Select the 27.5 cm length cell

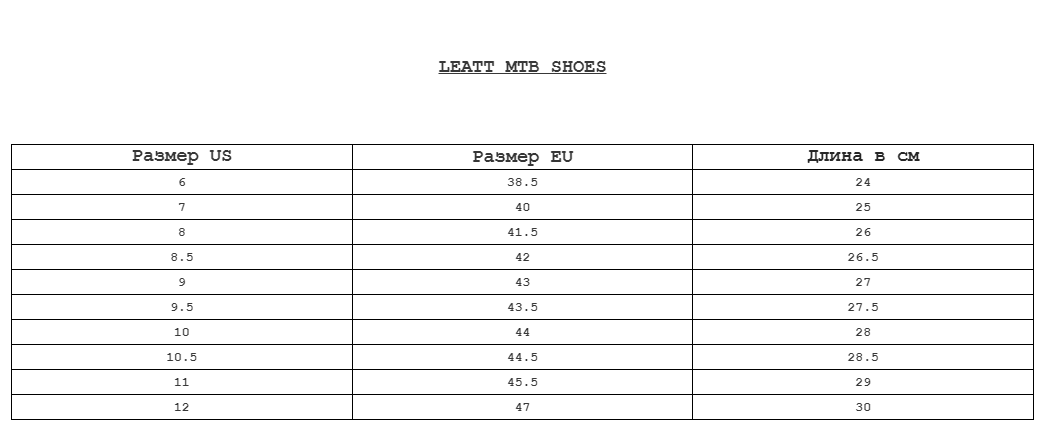[862, 307]
